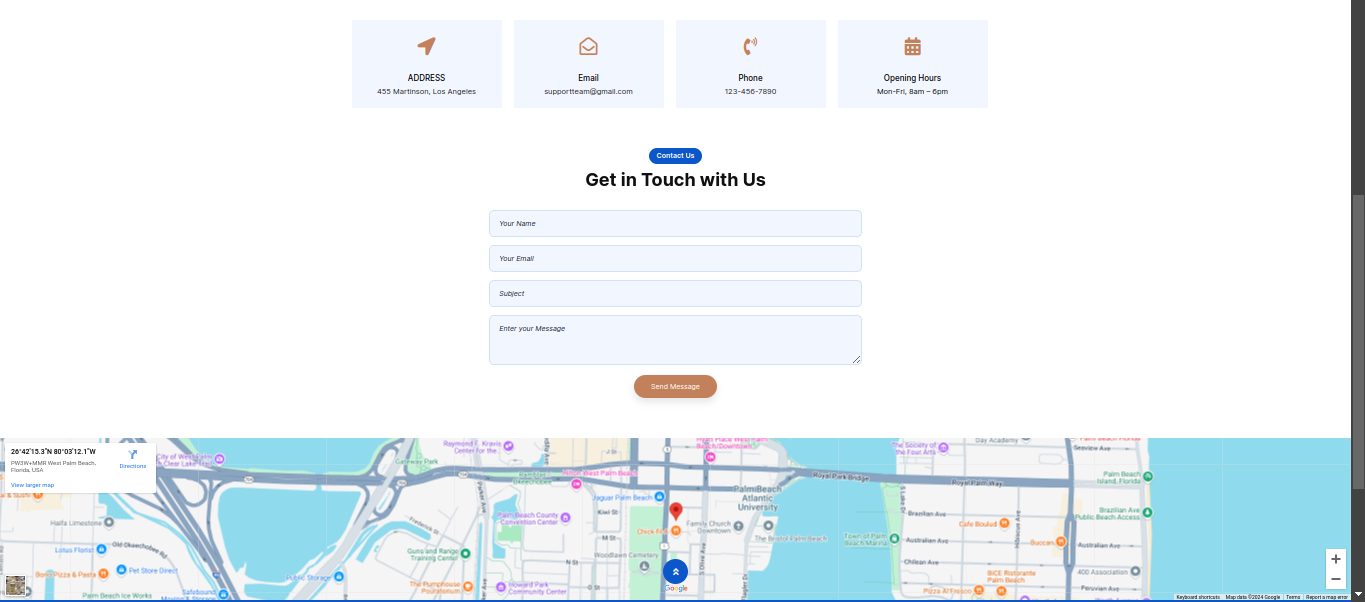1365x602 pixels.
Task: Click the map coordinates 26°42'15.3"N text
Action: click(54, 452)
